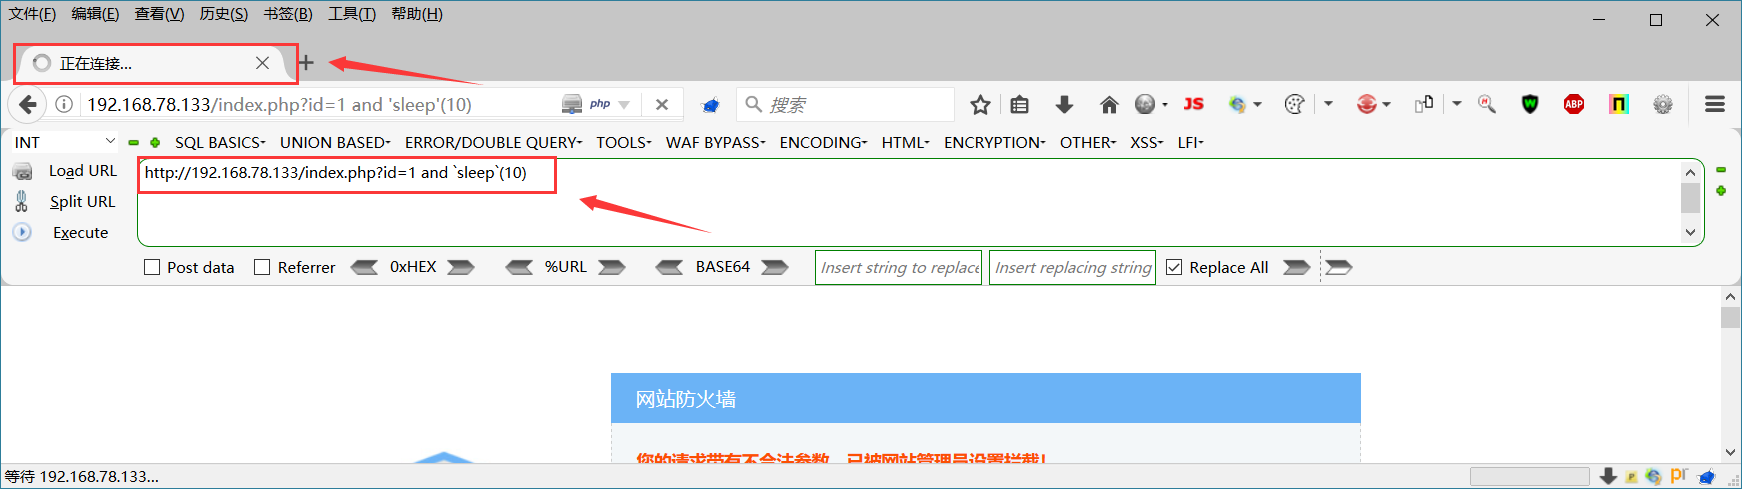
Task: Expand the TOOLS menu
Action: 624,142
